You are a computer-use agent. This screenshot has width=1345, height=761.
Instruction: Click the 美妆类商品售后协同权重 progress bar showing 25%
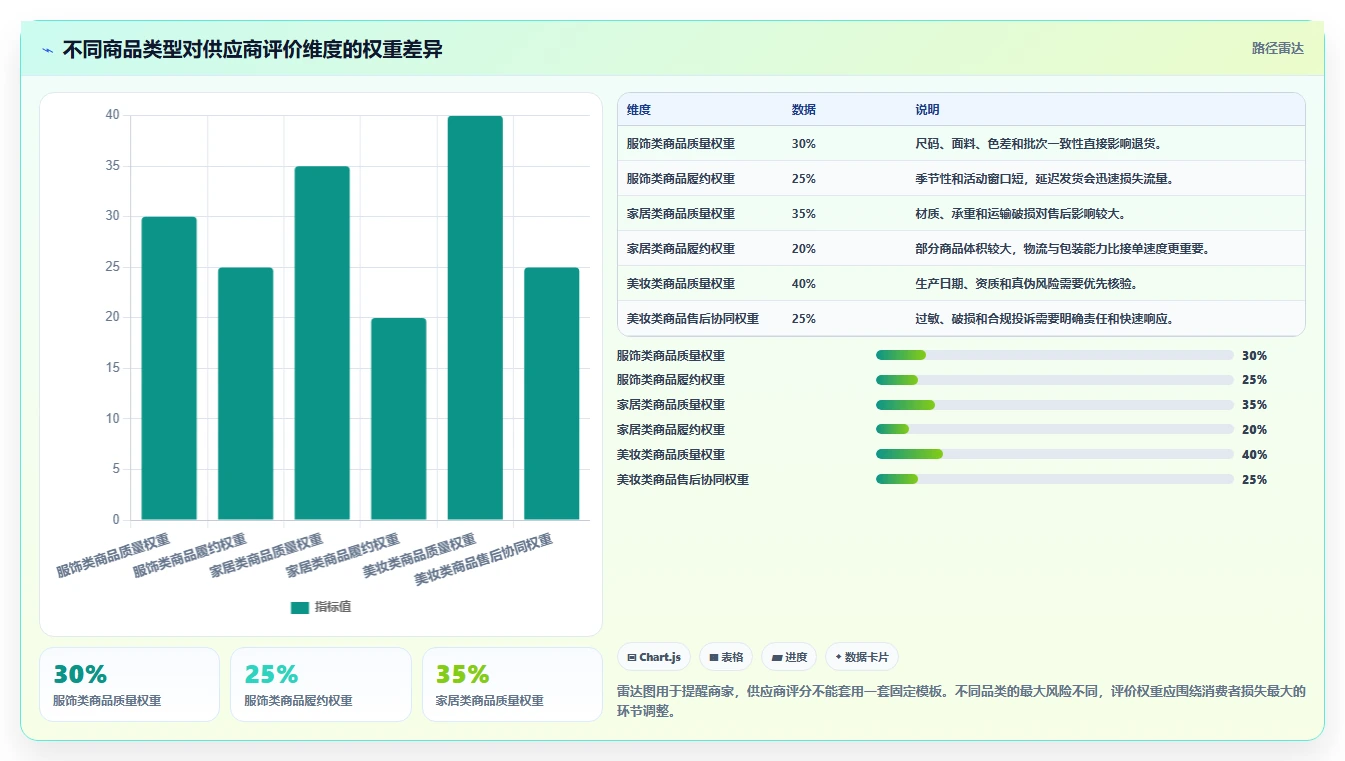[x=1054, y=480]
